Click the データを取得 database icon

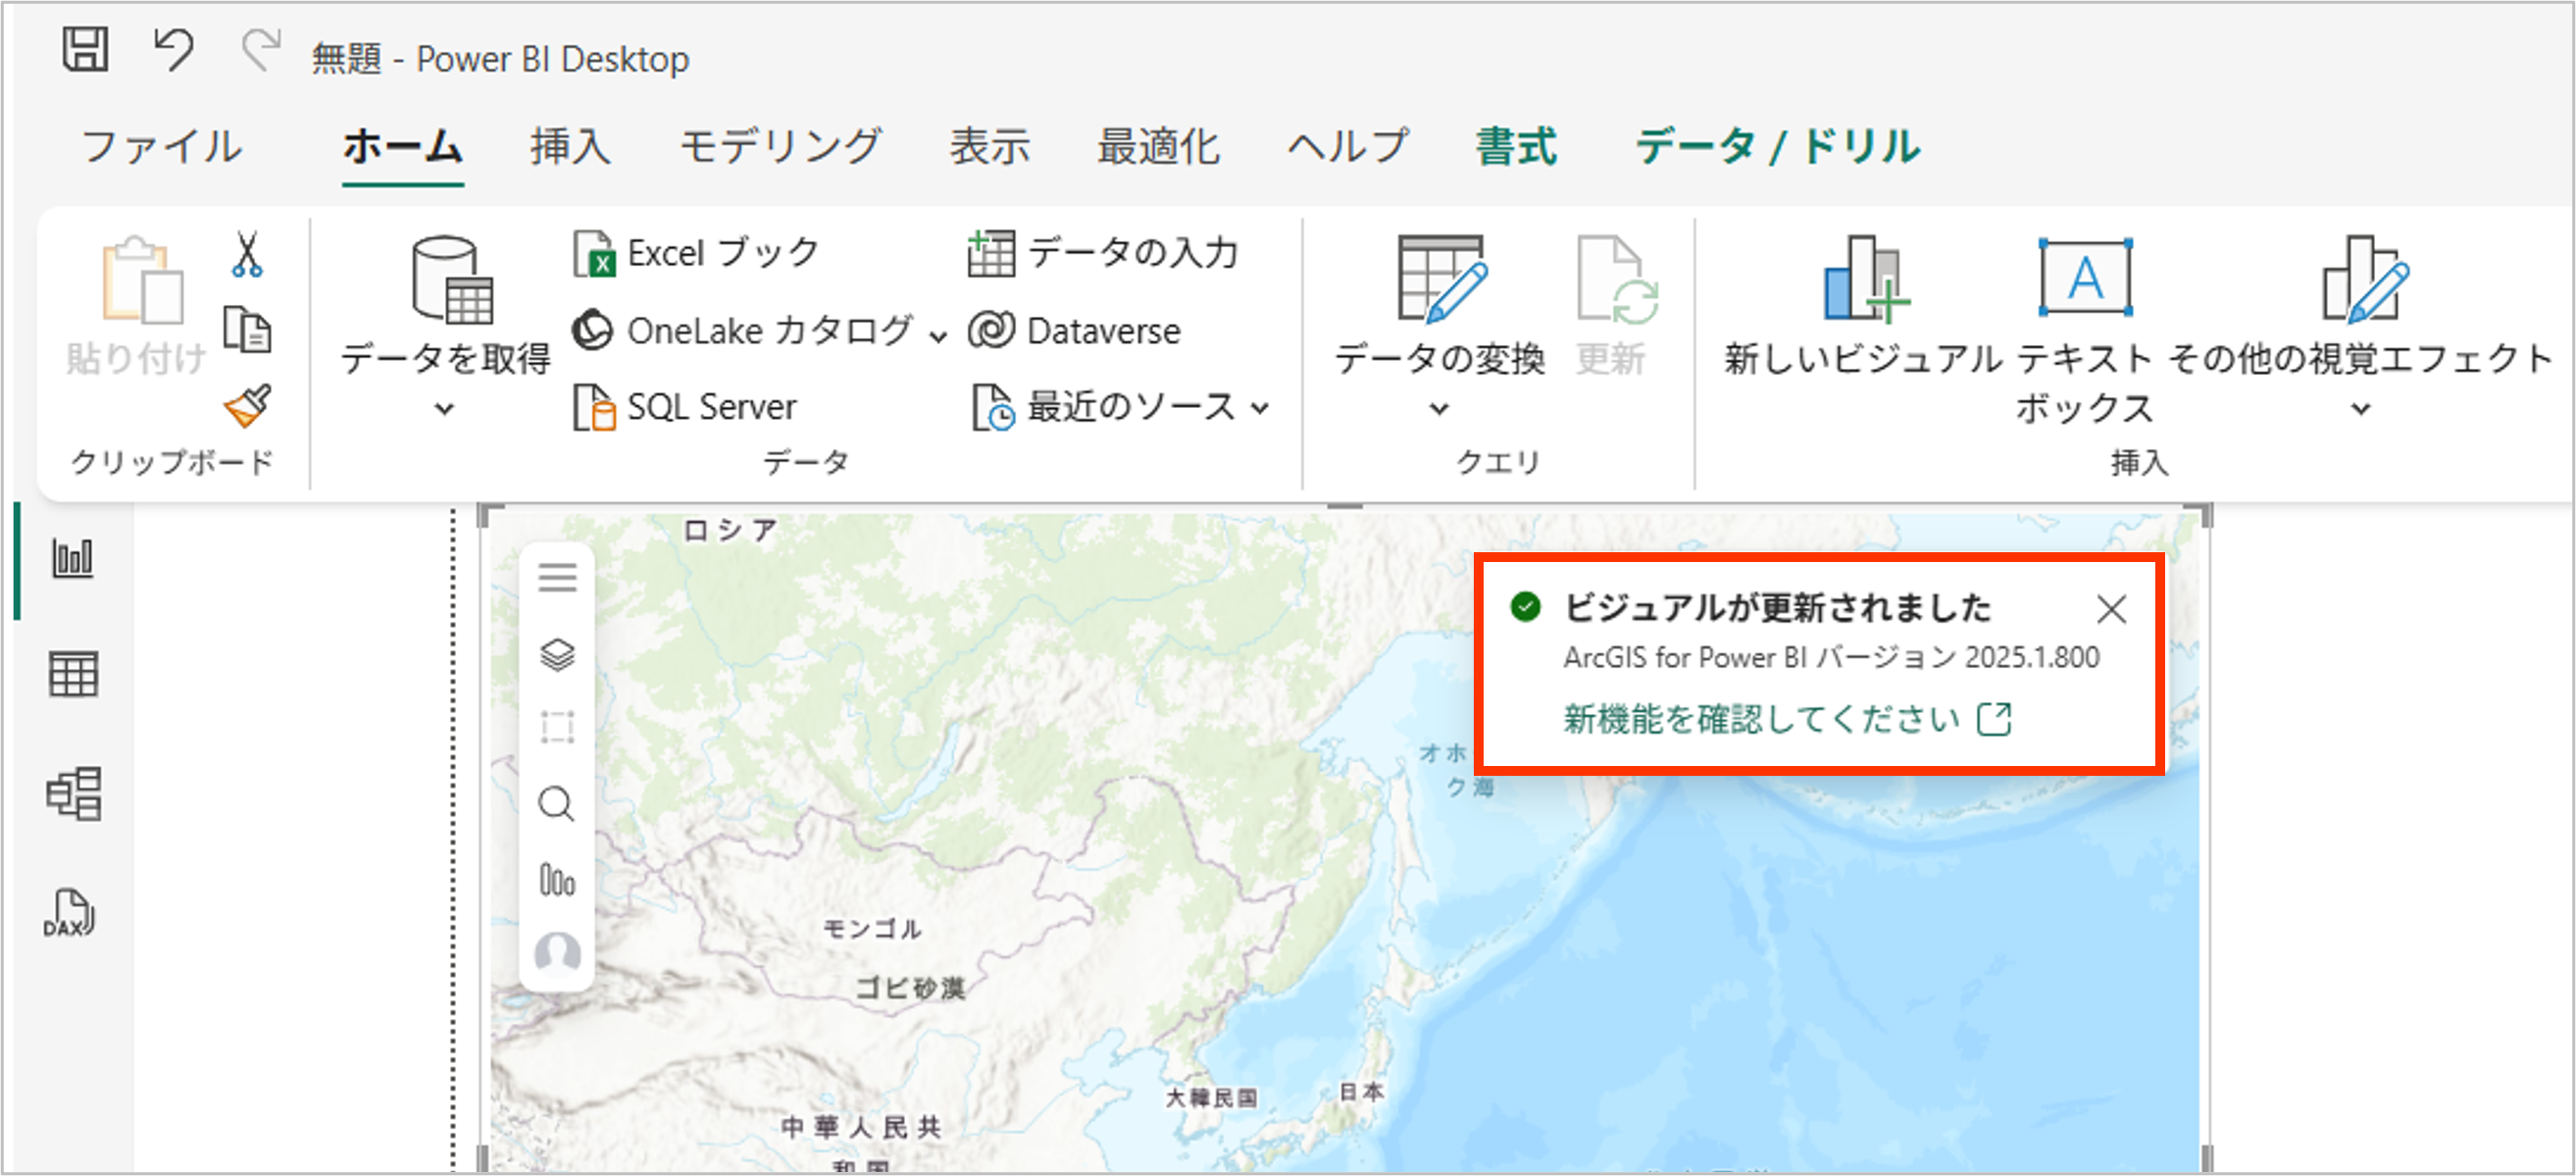pyautogui.click(x=452, y=280)
